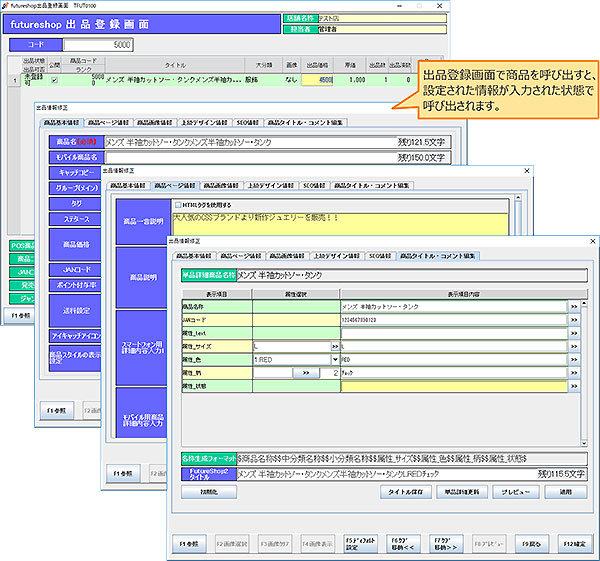
Task: Click the >> icon at end of 属性_text row
Action: (574, 331)
